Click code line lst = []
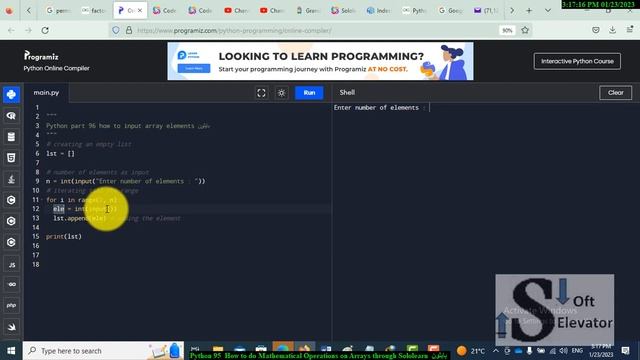Screen dimensions: 640x360 coord(60,153)
